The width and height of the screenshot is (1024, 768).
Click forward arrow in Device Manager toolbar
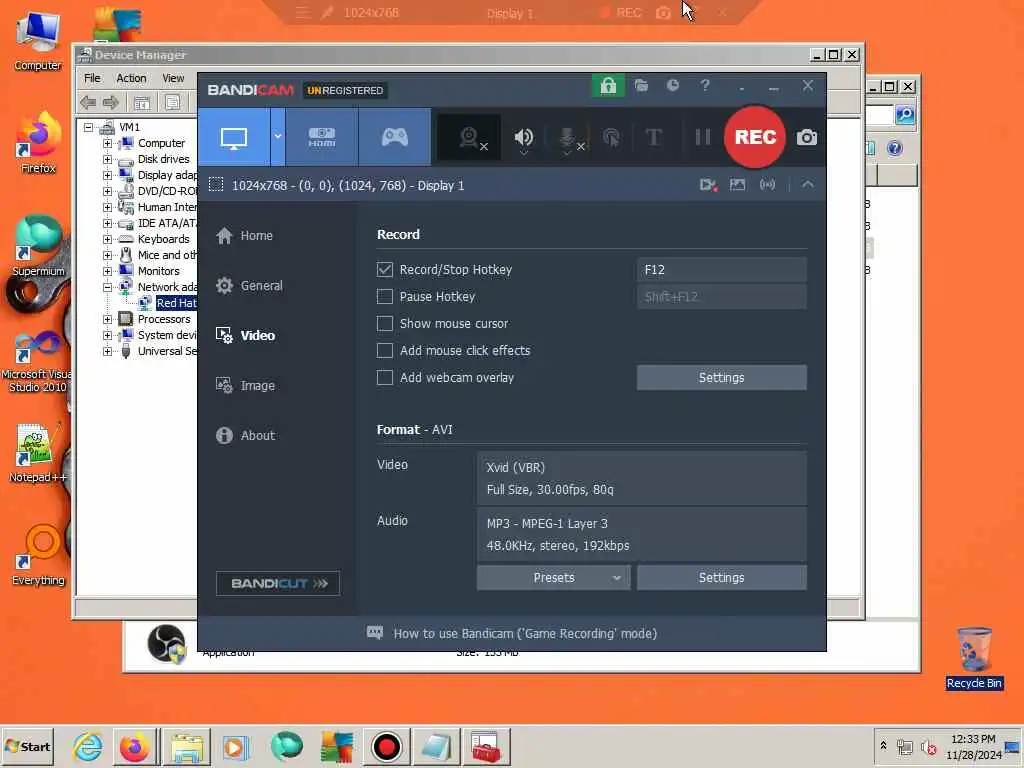111,102
